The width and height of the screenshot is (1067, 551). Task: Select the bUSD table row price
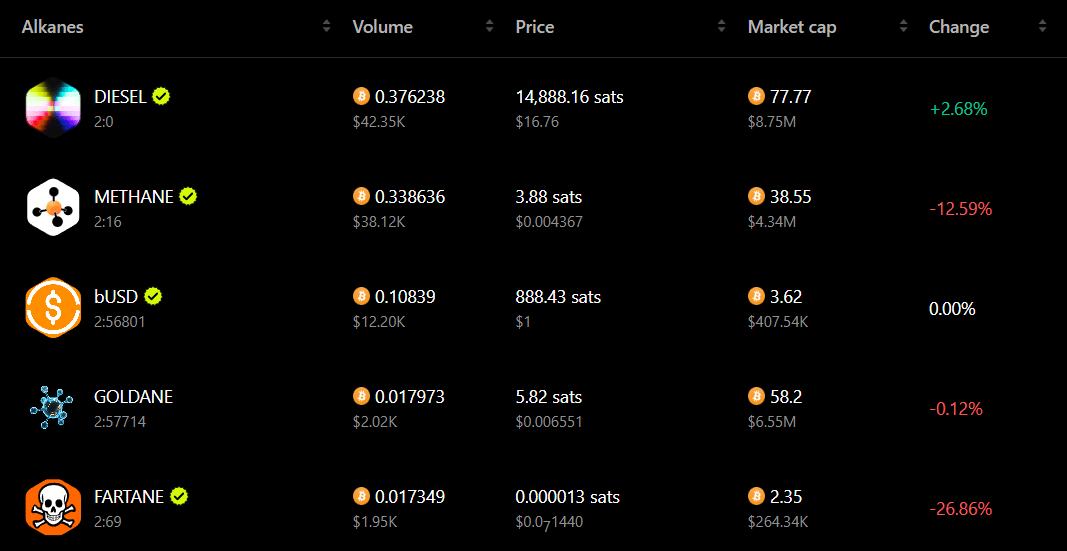pyautogui.click(x=558, y=297)
